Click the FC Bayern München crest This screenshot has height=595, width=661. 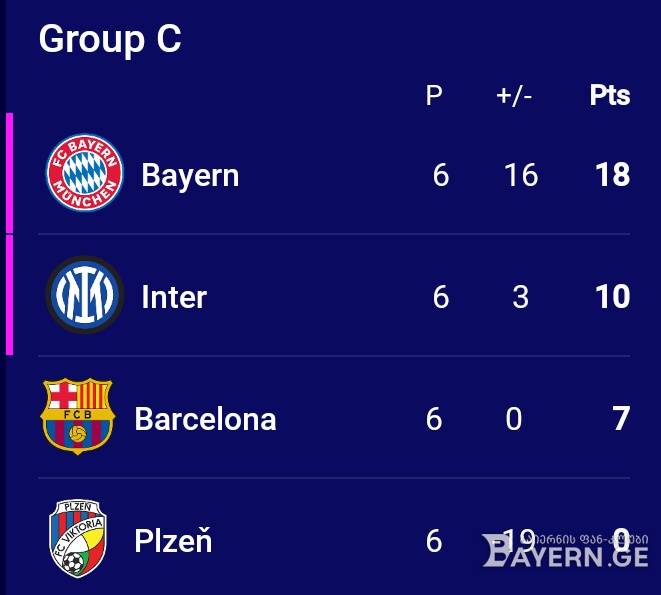pyautogui.click(x=84, y=172)
